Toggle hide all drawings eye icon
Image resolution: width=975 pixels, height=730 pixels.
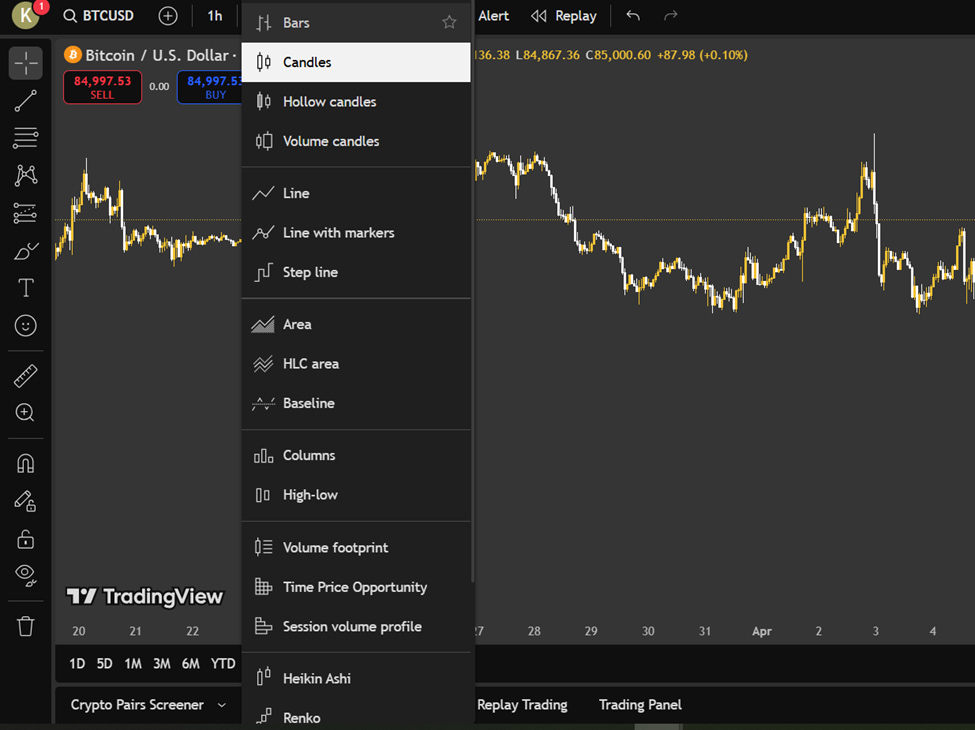[x=25, y=576]
